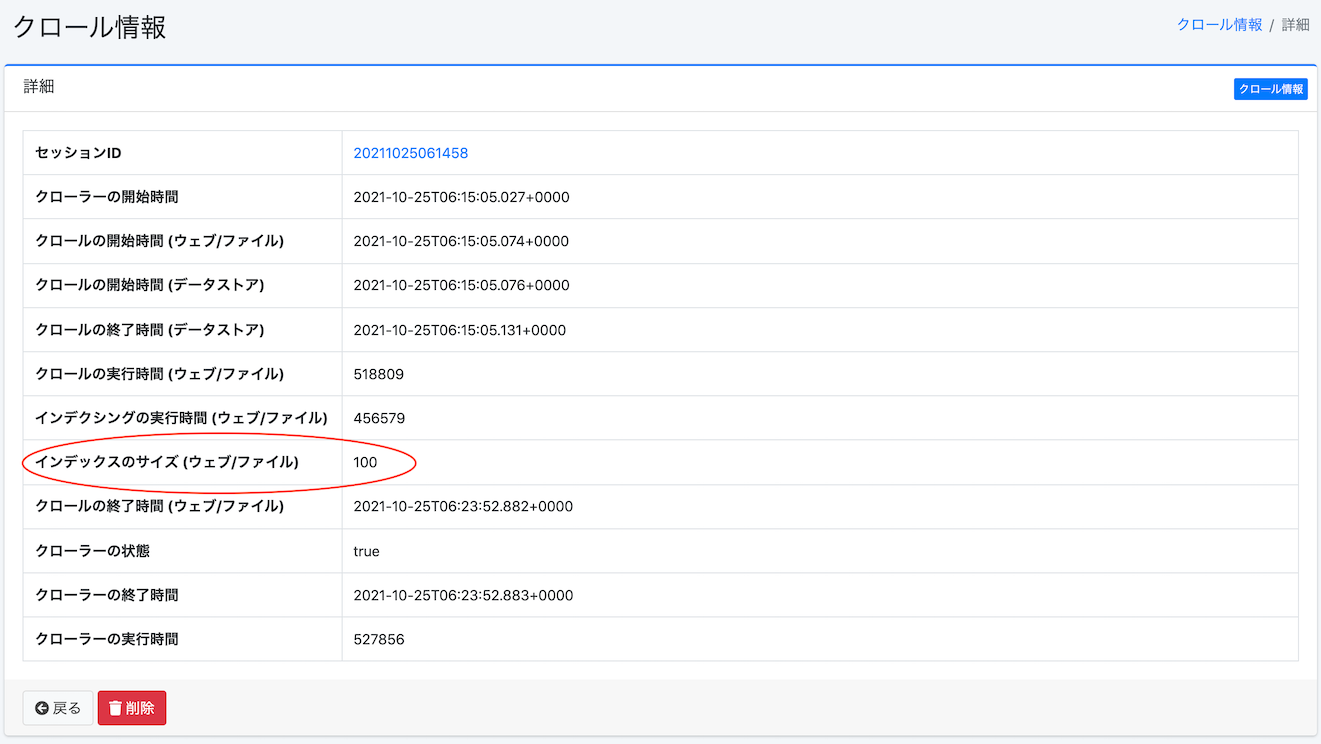Click the blue クロール情報 badge button
This screenshot has height=744, width=1321.
tap(1270, 89)
